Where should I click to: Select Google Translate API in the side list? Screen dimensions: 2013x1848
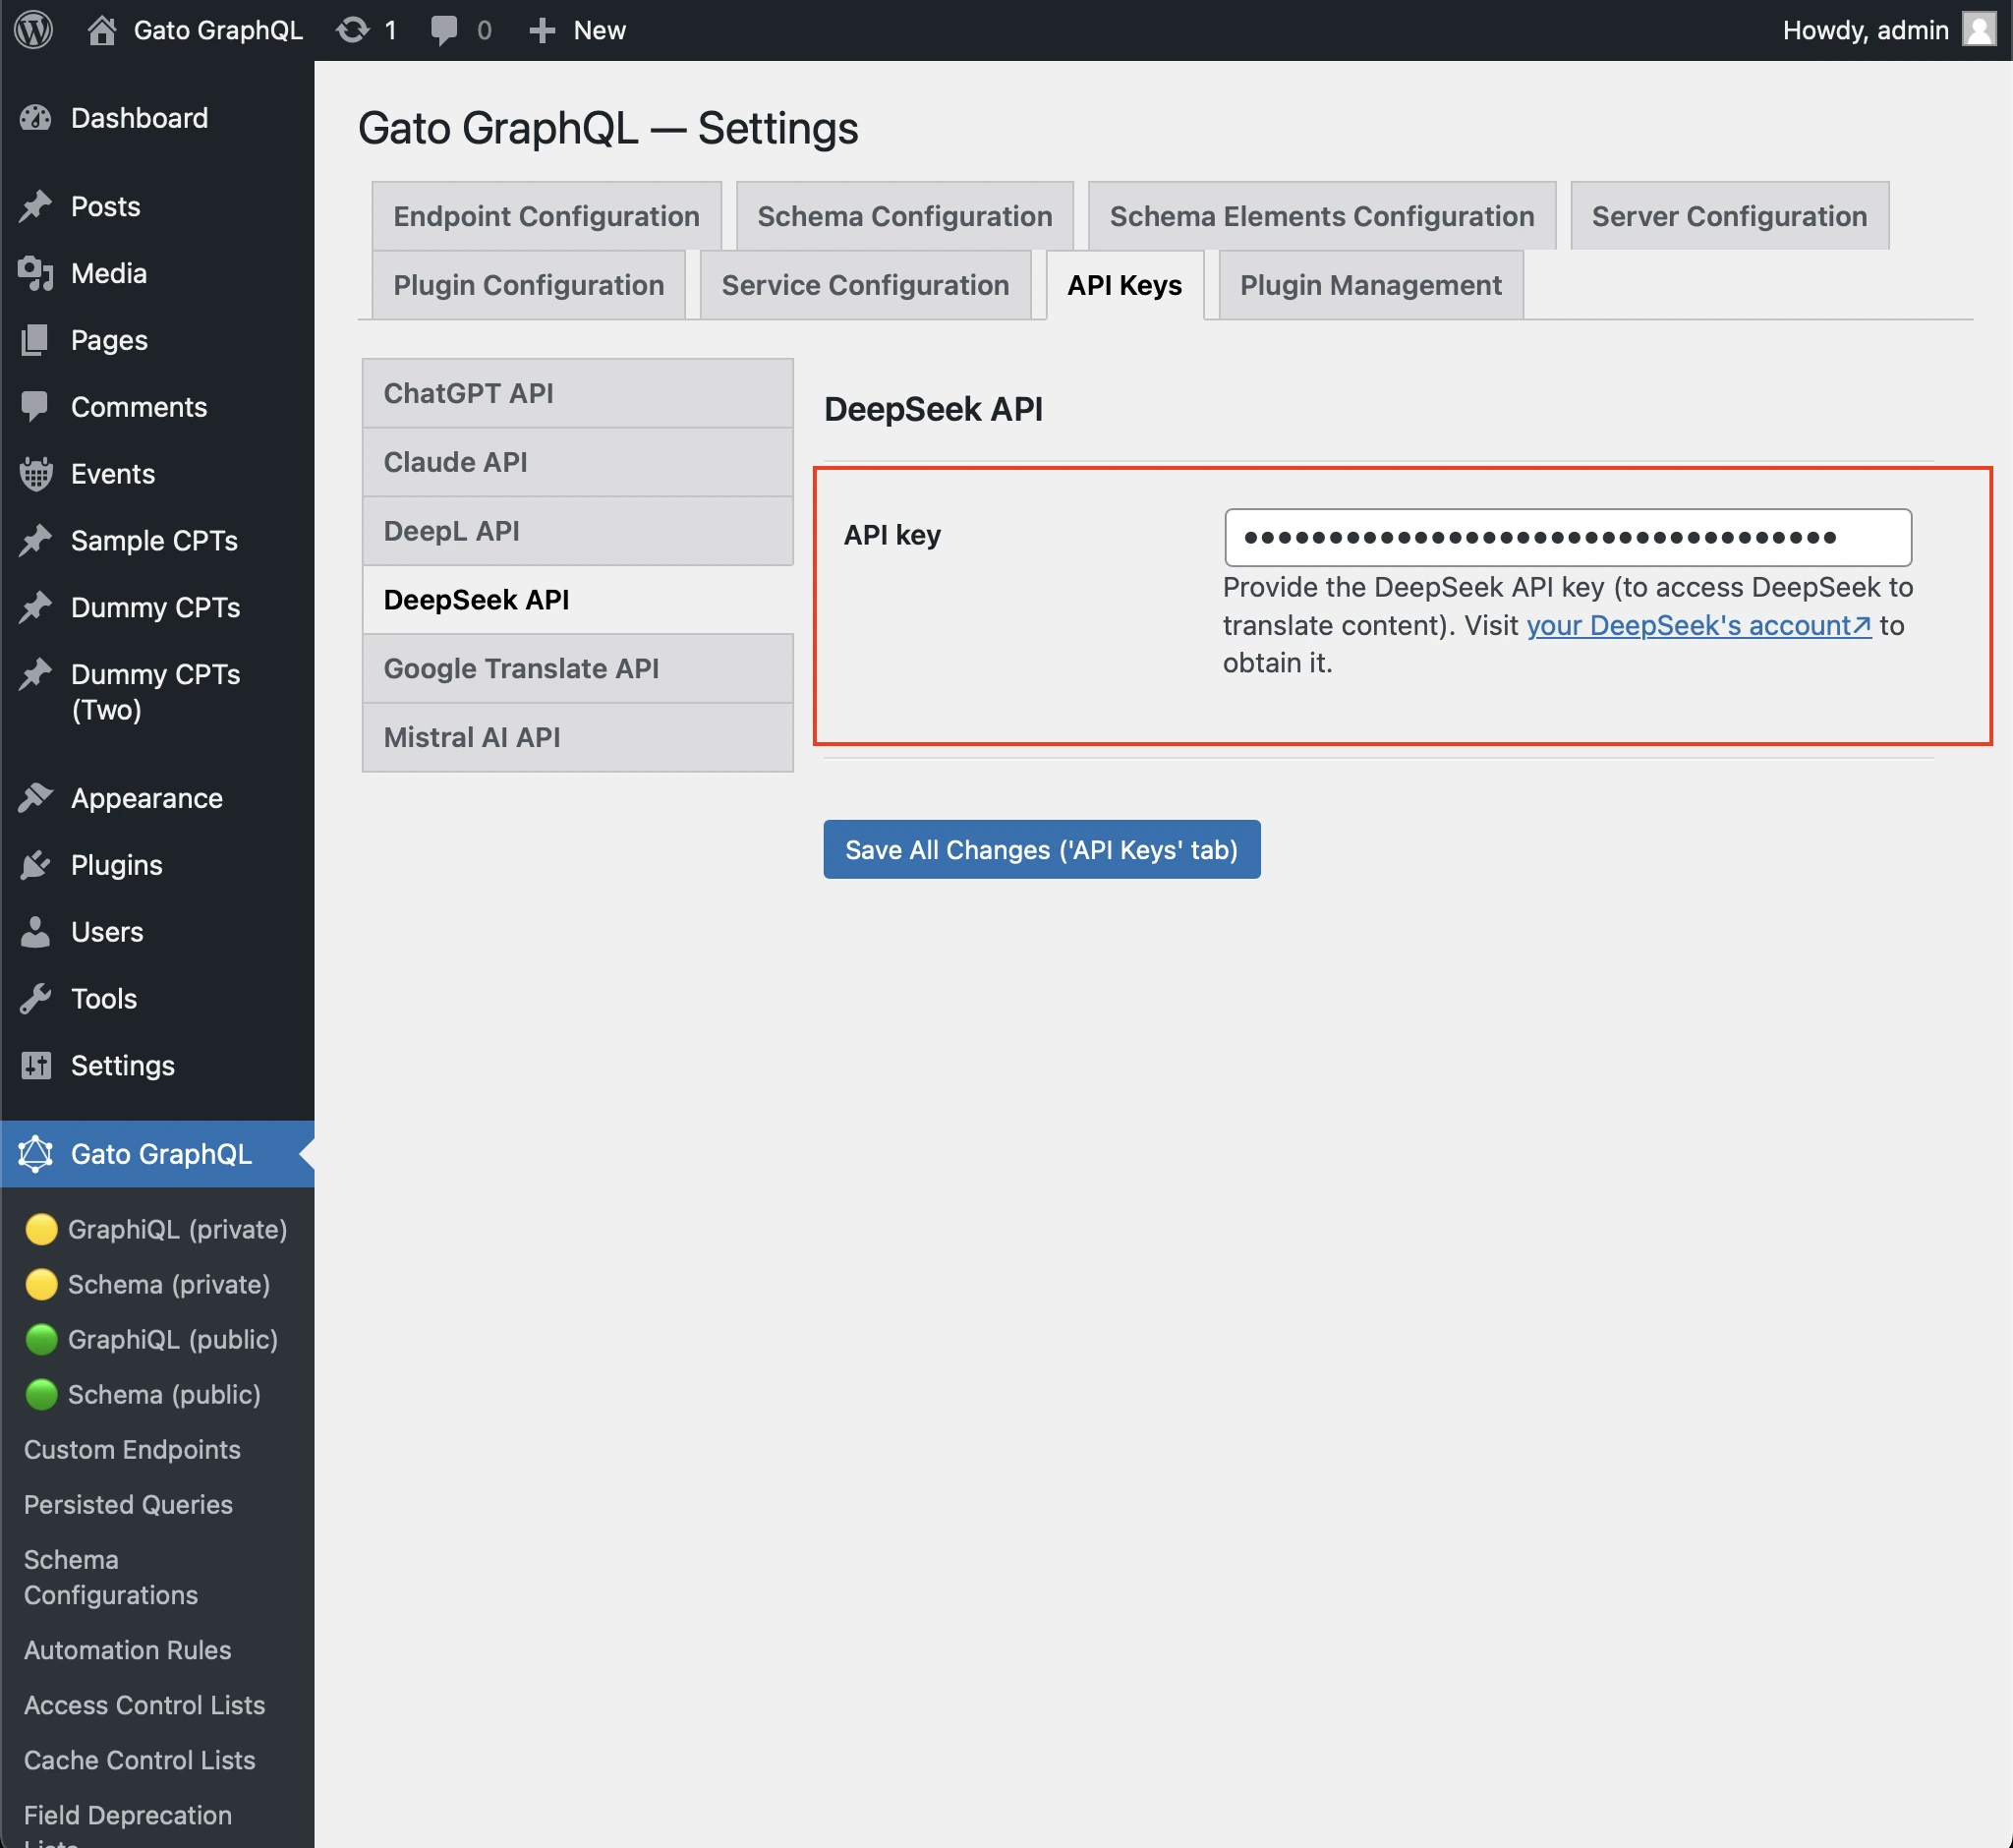pos(577,668)
